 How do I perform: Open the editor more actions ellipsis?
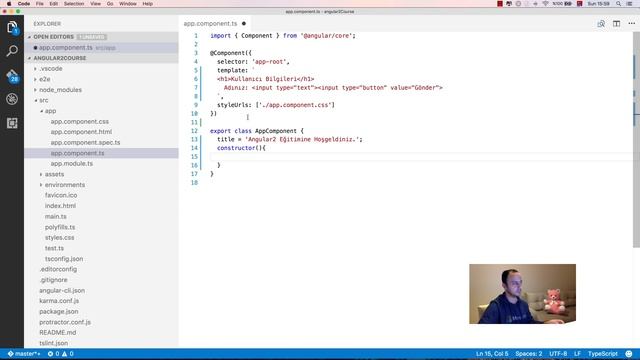631,24
